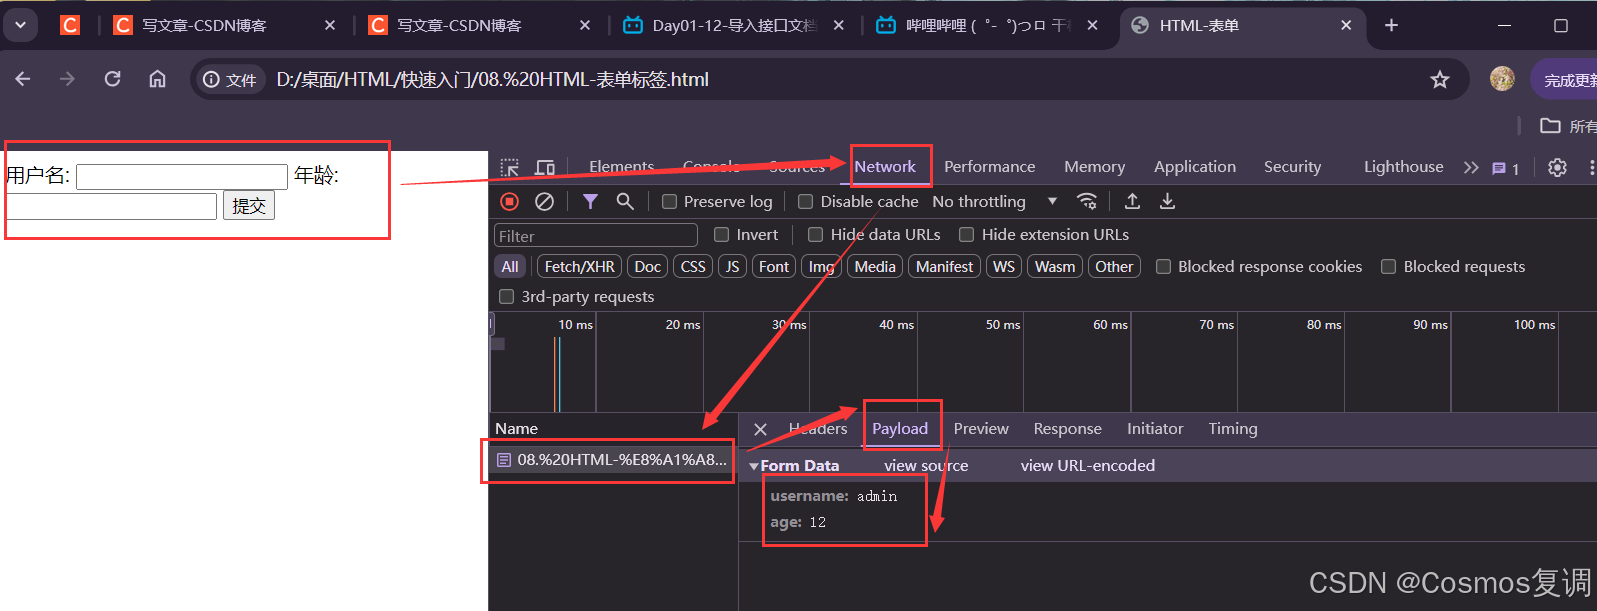This screenshot has width=1597, height=611.
Task: Focus the 年龄 text input
Action: tap(111, 207)
